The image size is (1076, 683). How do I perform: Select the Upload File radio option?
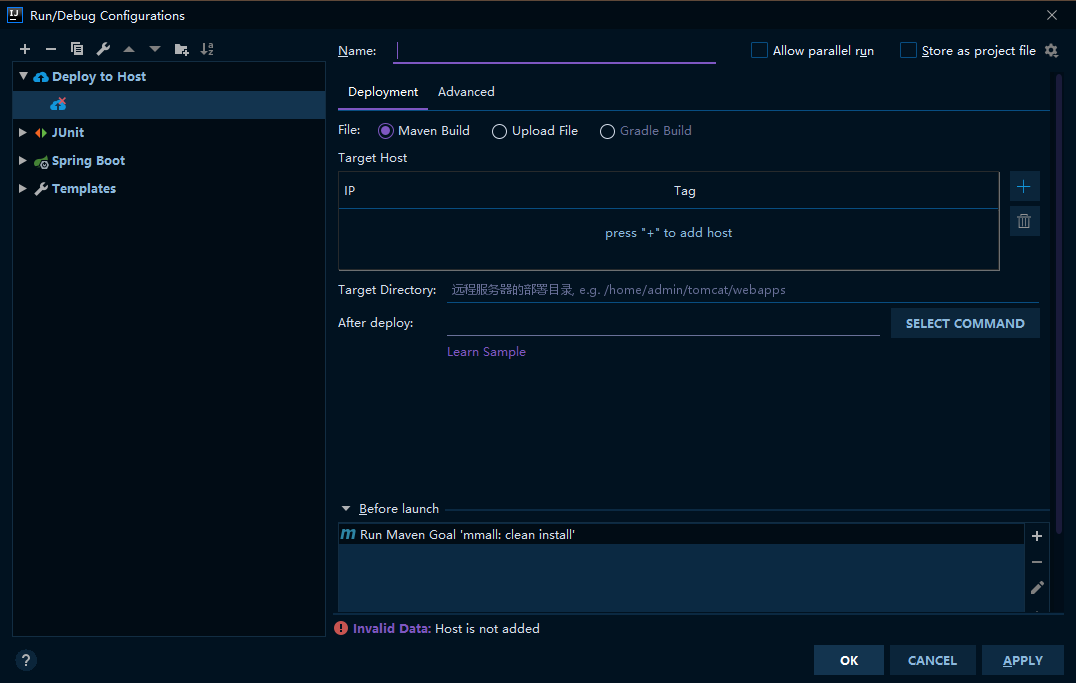pyautogui.click(x=499, y=131)
